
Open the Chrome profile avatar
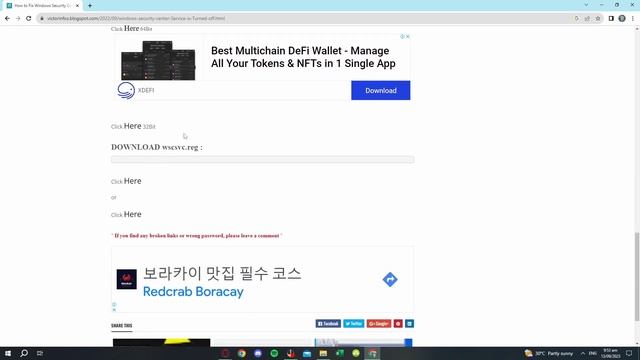[x=622, y=18]
